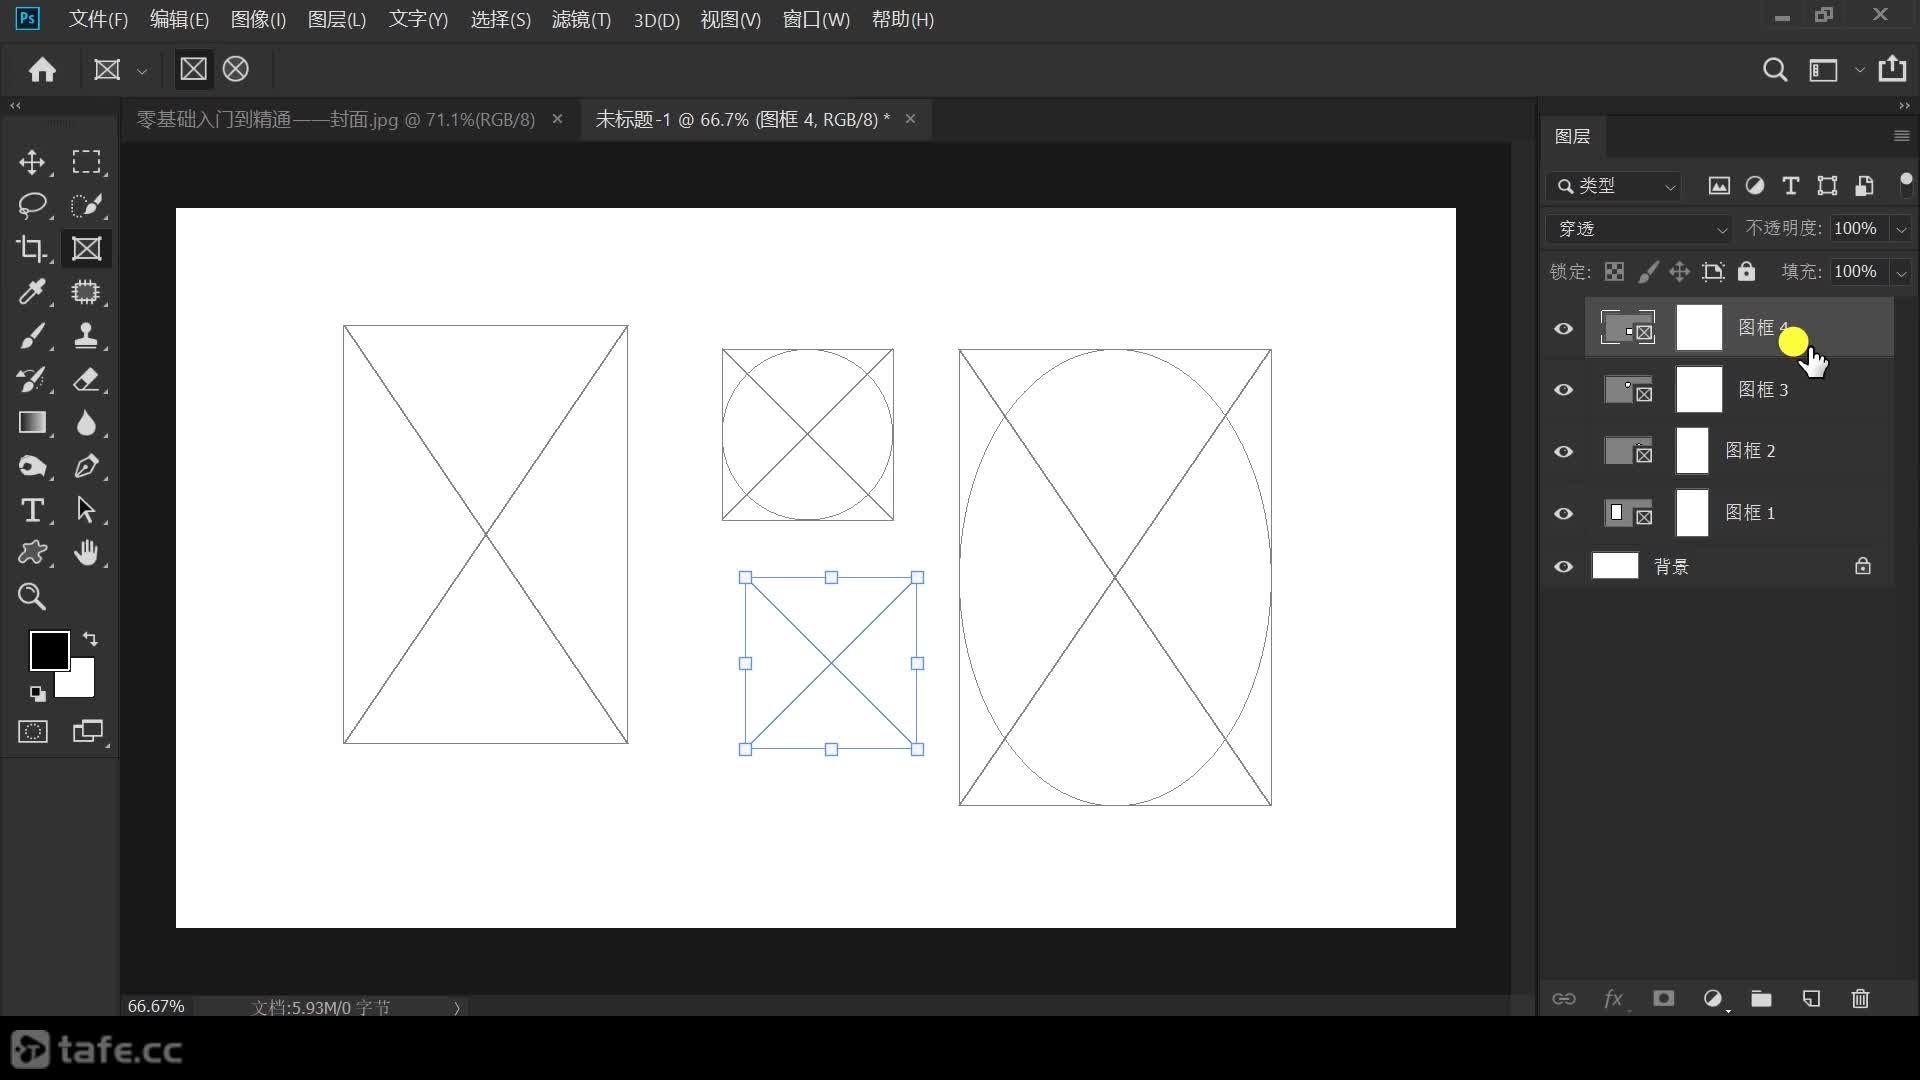Viewport: 1920px width, 1080px height.
Task: Open the search icon at top right
Action: click(x=1775, y=70)
